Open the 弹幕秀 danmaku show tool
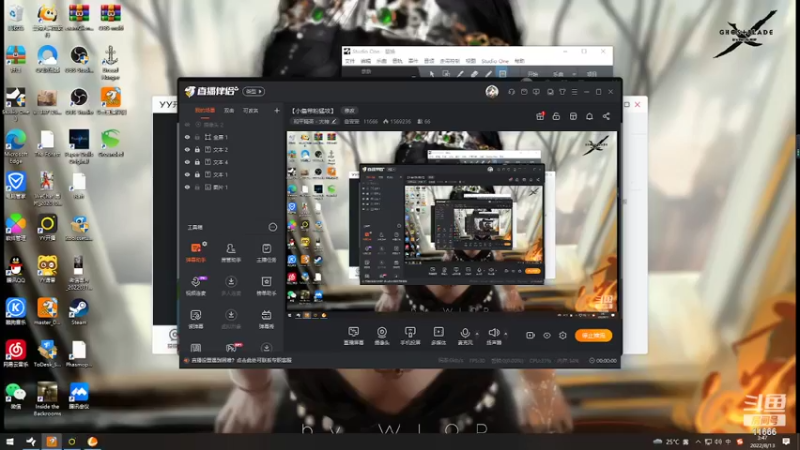This screenshot has height=450, width=800. coord(266,319)
